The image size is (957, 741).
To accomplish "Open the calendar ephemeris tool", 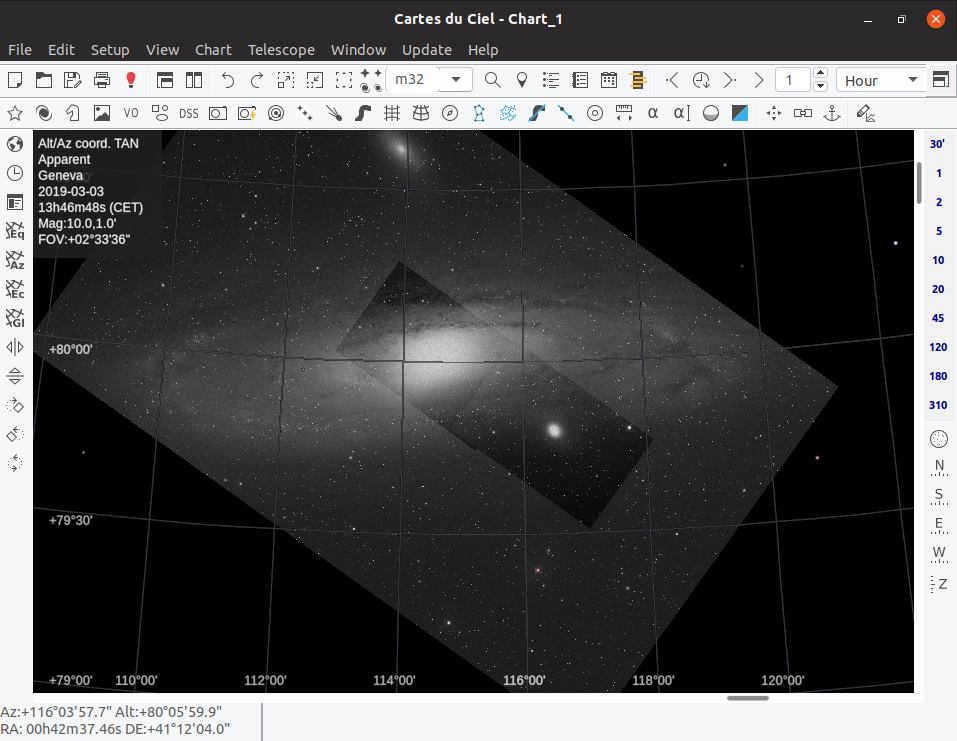I will tap(609, 80).
